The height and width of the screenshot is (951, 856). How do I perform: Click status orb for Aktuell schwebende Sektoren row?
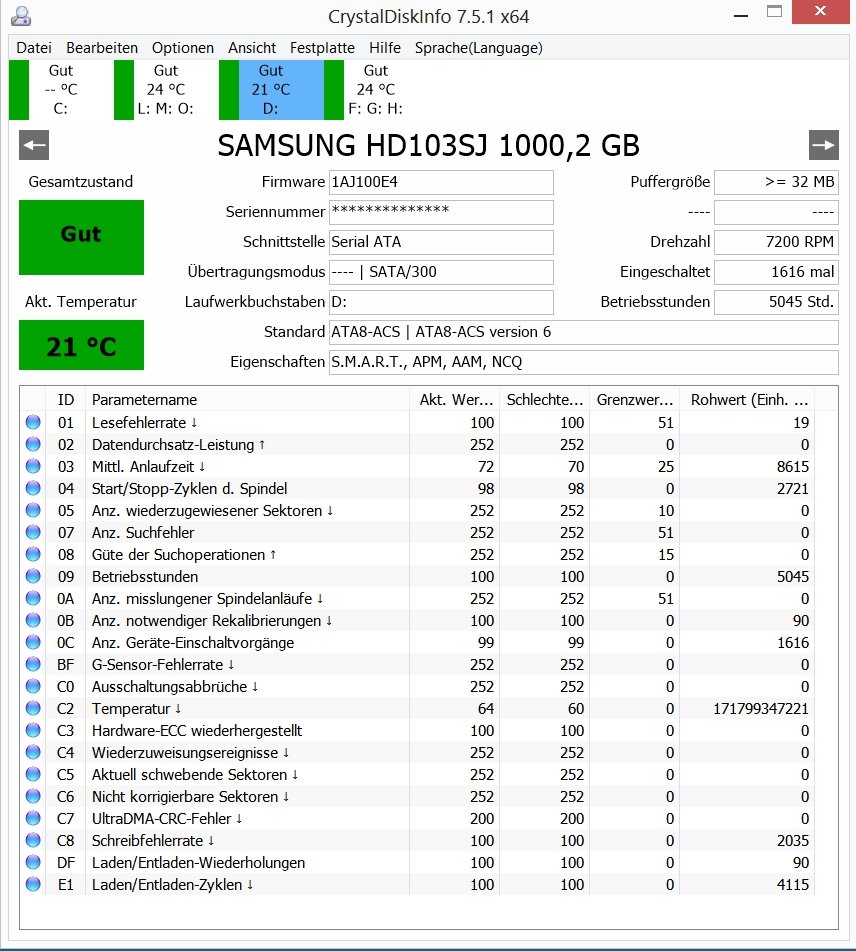[33, 774]
